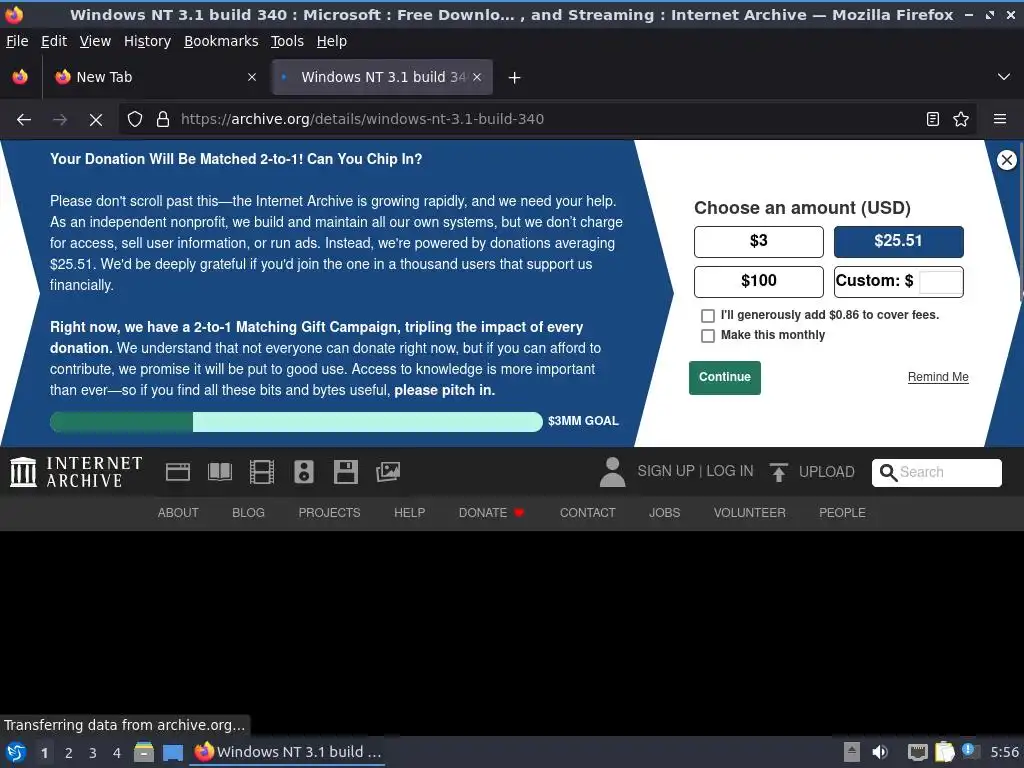The width and height of the screenshot is (1024, 768).
Task: Go back using the browser back arrow
Action: click(x=24, y=120)
